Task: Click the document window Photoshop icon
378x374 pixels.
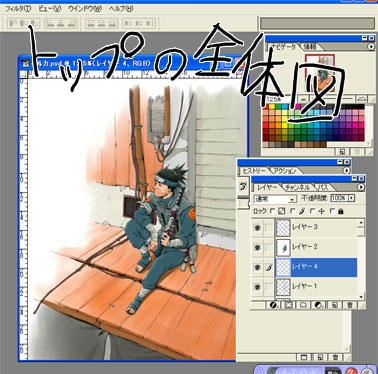Action: pos(24,63)
